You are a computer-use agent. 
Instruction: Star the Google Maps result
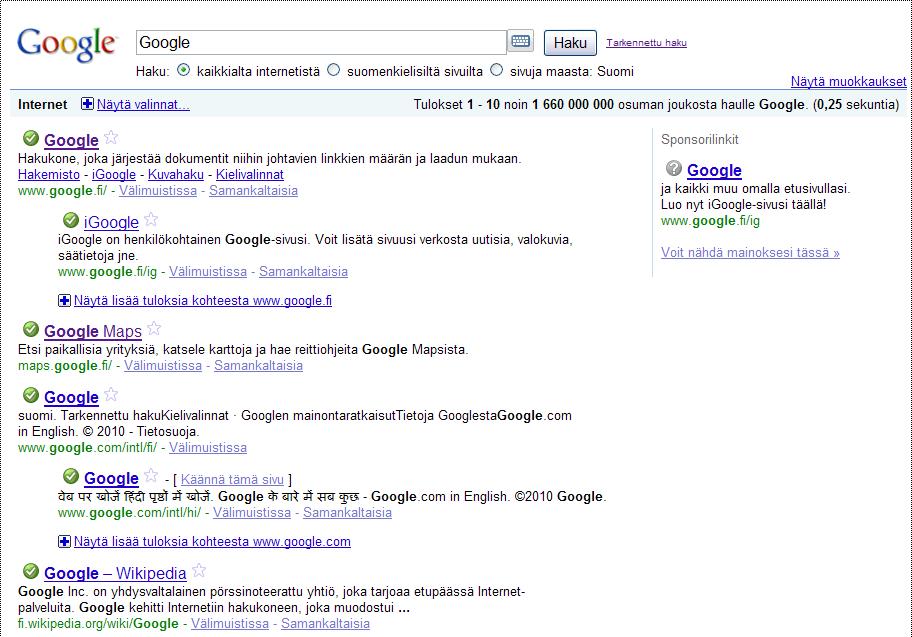pyautogui.click(x=154, y=328)
